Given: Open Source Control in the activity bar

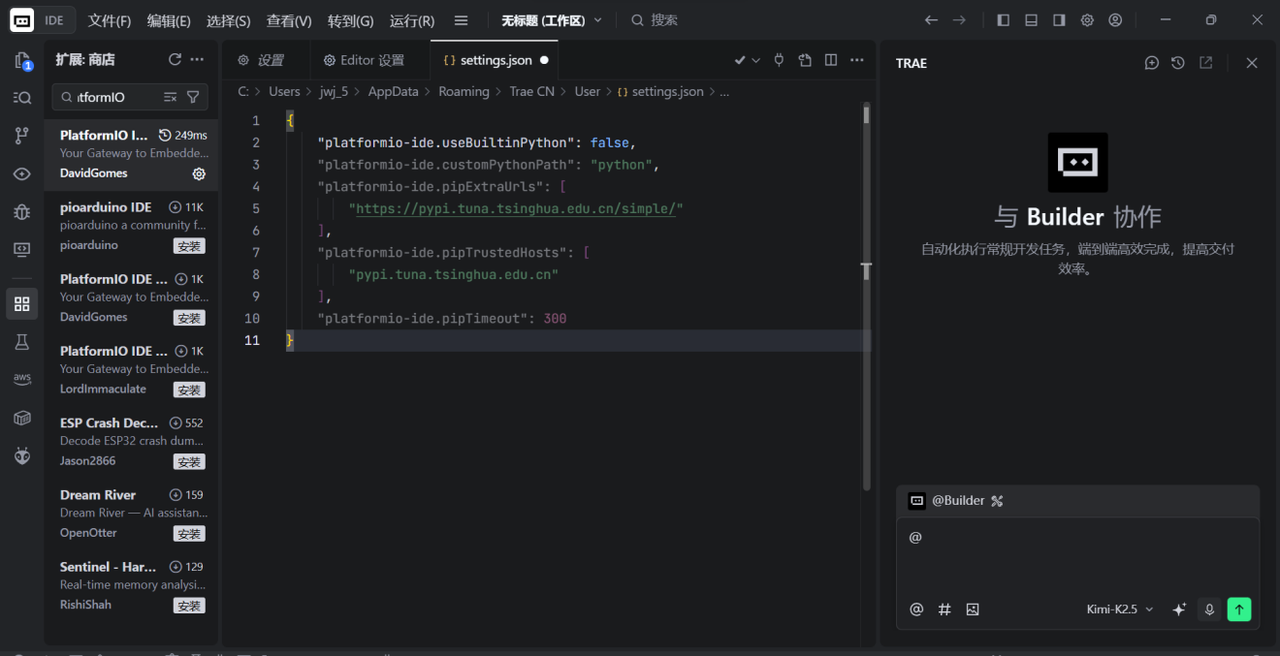Looking at the screenshot, I should (22, 136).
